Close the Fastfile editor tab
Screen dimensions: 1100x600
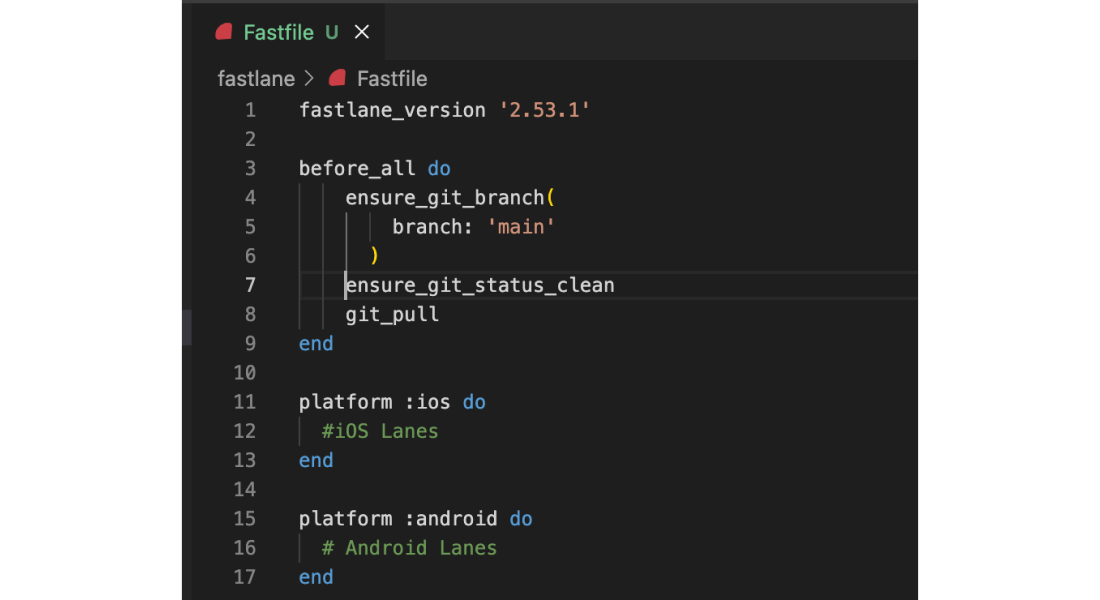362,32
